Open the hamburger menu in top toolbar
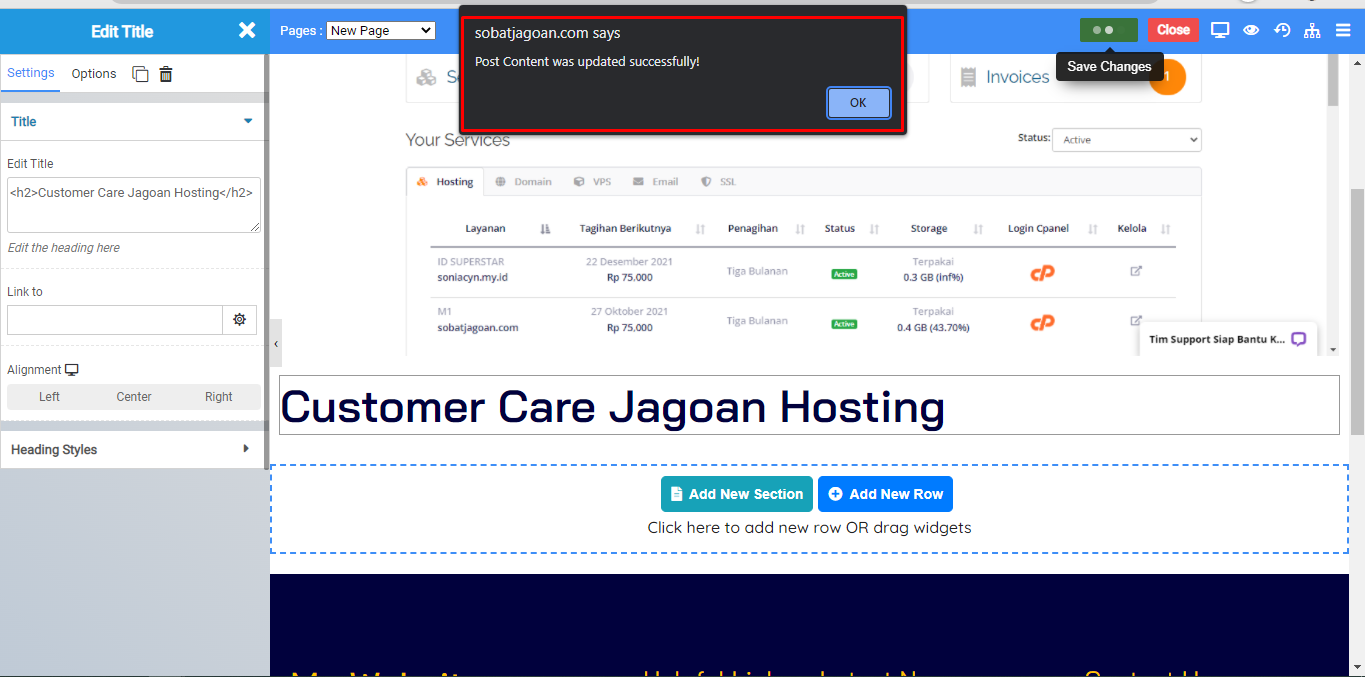The image size is (1365, 677). 1343,30
